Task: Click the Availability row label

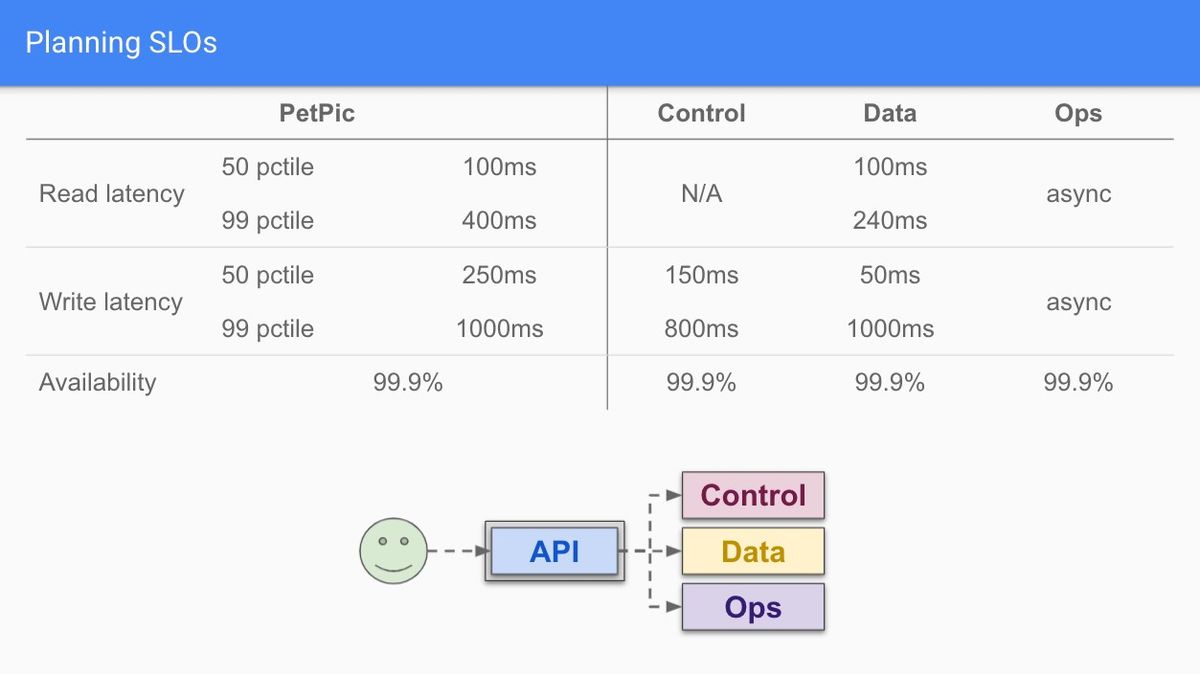Action: click(x=98, y=382)
